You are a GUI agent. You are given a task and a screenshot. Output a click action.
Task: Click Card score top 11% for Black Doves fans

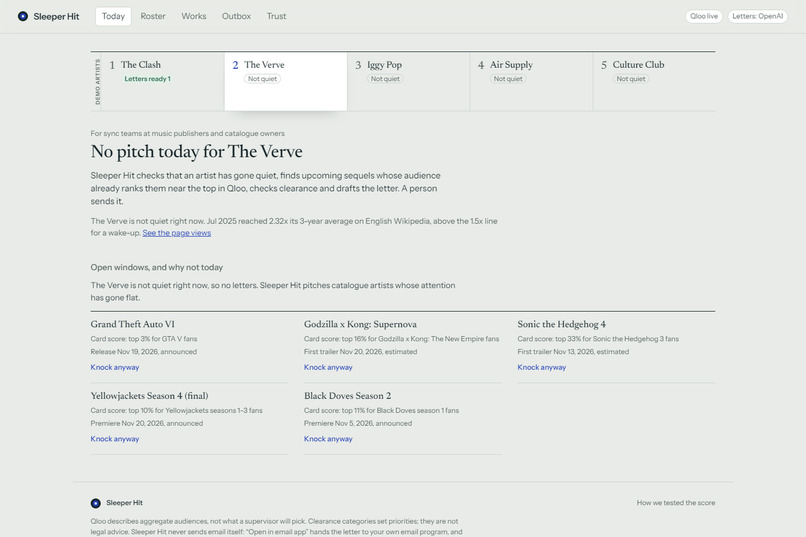(381, 411)
